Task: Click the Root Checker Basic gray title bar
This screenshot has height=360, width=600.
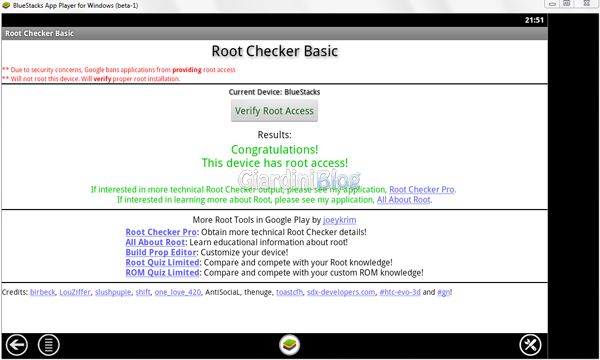Action: point(274,33)
